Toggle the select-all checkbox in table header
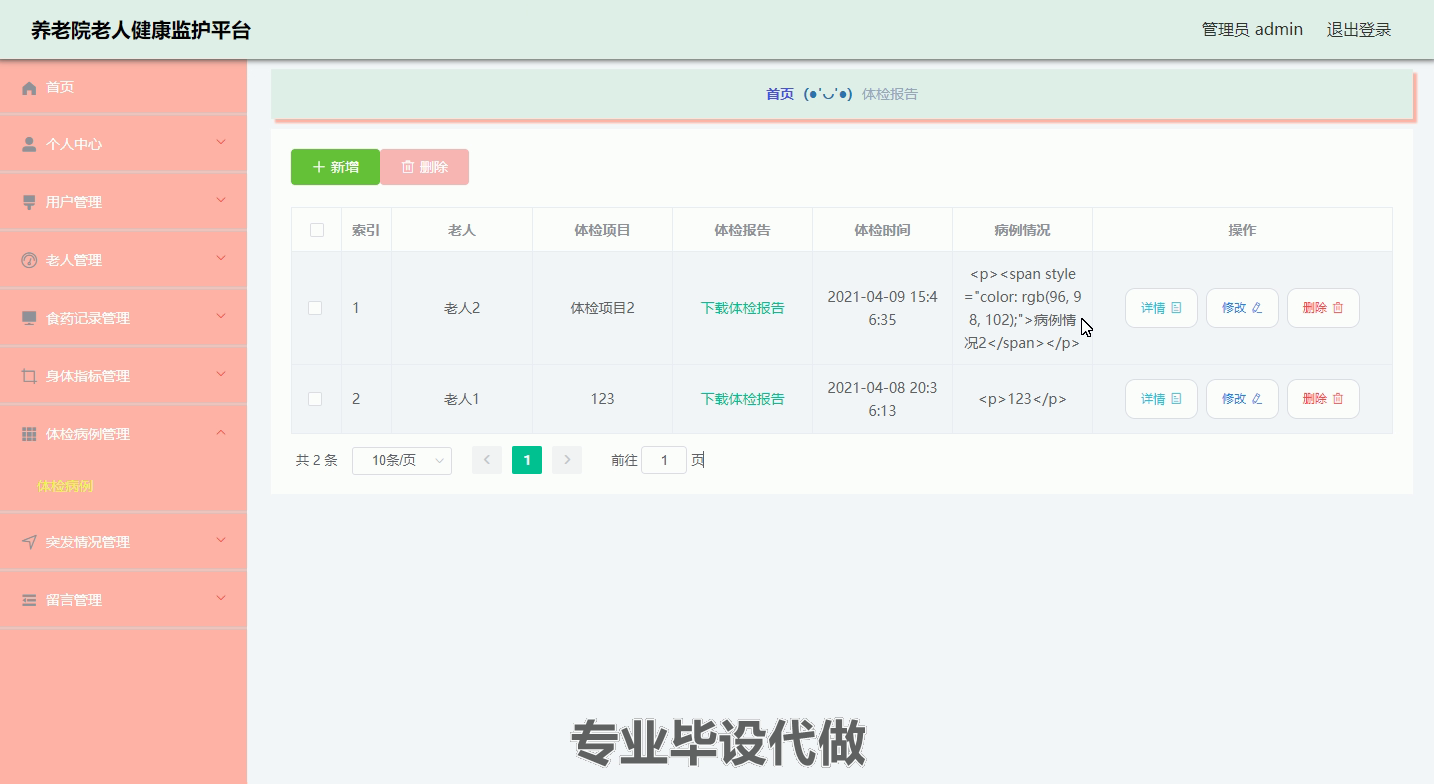This screenshot has height=784, width=1434. coord(317,230)
